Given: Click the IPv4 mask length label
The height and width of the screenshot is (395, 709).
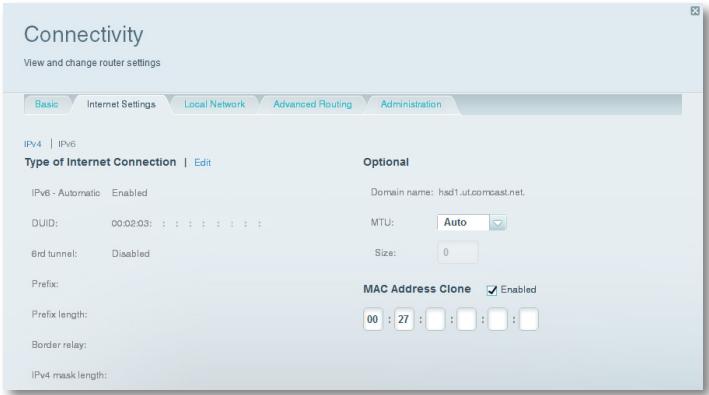Looking at the screenshot, I should pyautogui.click(x=69, y=375).
